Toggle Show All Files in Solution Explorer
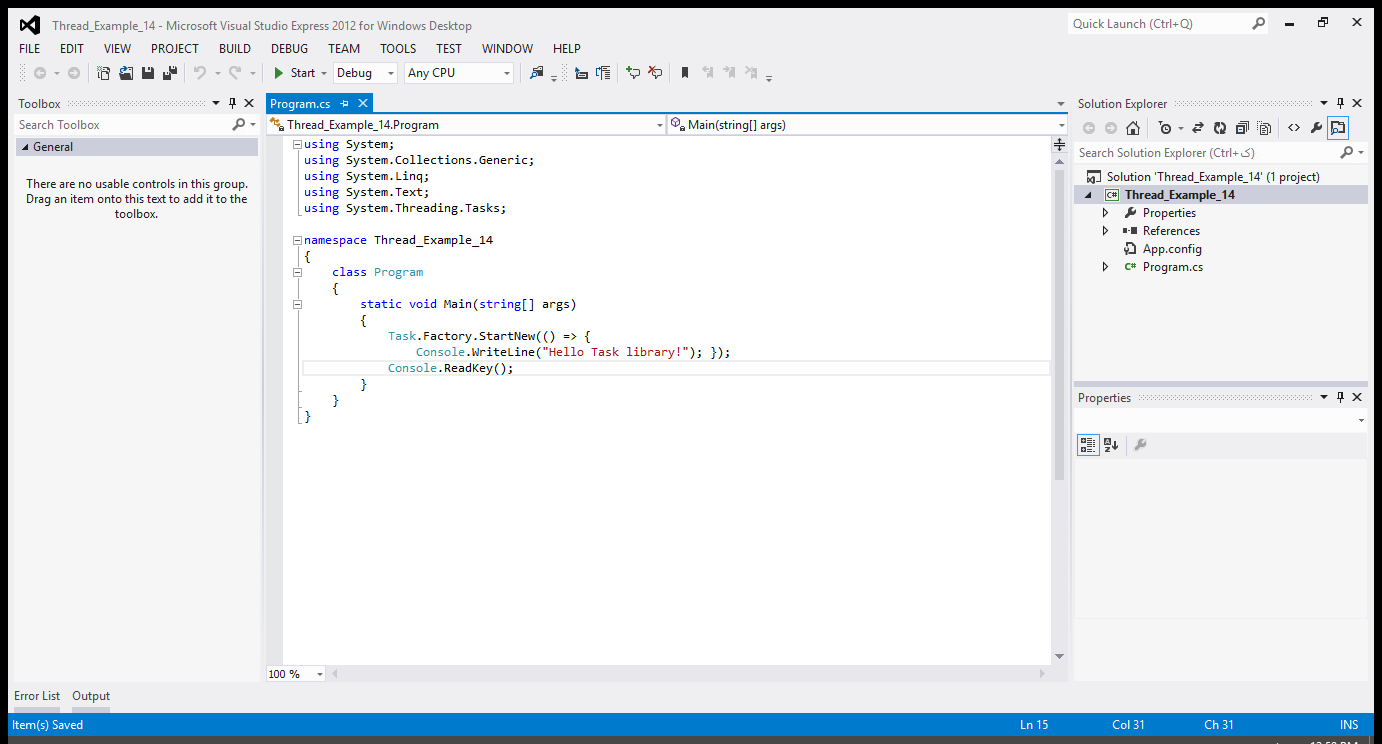Image resolution: width=1382 pixels, height=744 pixels. pyautogui.click(x=1264, y=128)
